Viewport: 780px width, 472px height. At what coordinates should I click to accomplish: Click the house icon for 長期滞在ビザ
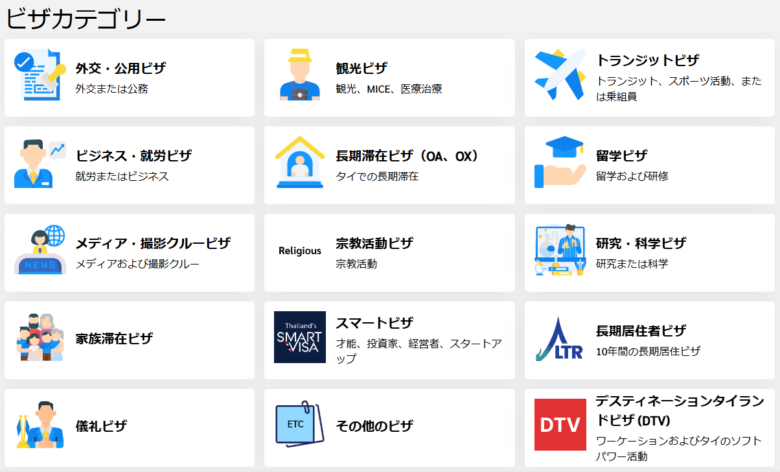click(x=299, y=162)
